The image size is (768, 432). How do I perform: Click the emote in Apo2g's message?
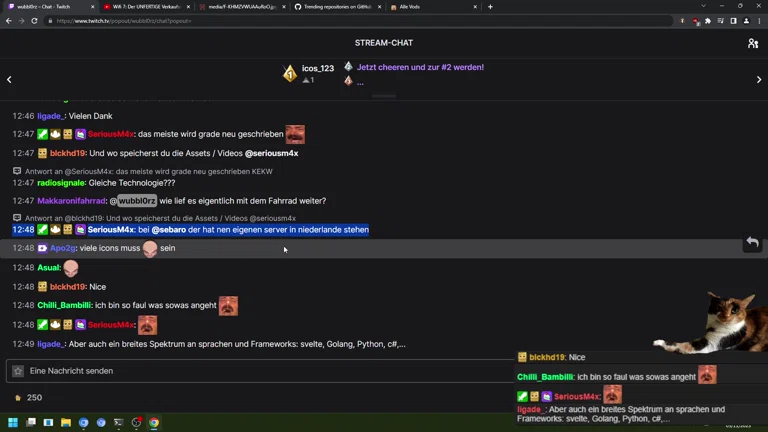(x=150, y=248)
